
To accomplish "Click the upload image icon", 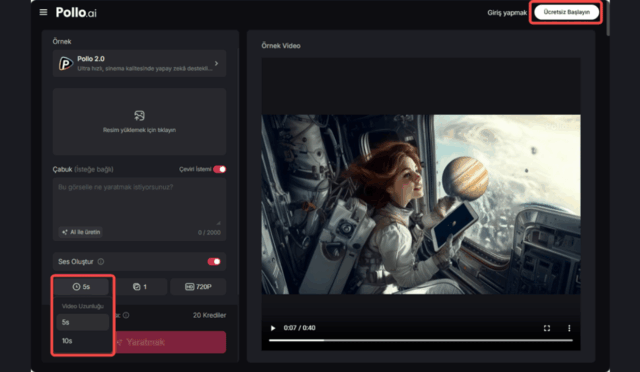I will click(x=139, y=116).
